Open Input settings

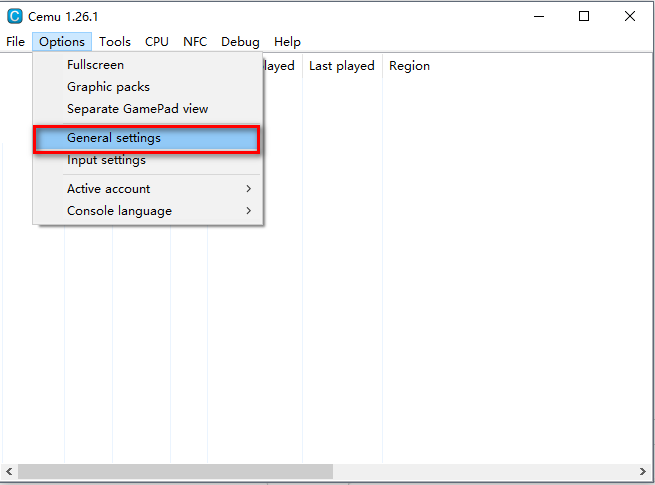click(x=148, y=160)
